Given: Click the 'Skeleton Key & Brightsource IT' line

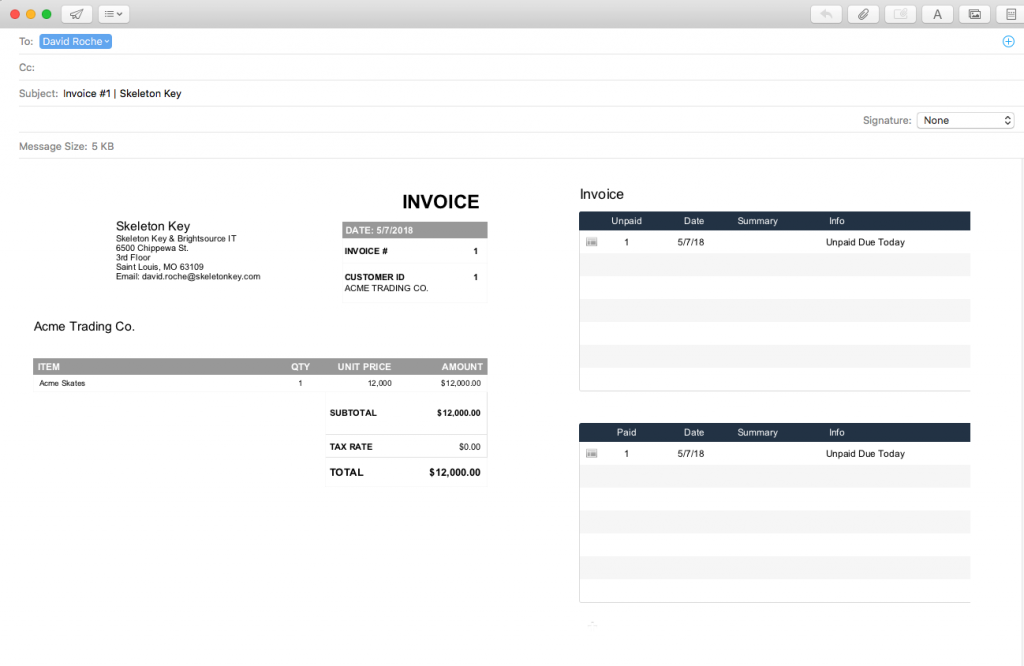Looking at the screenshot, I should 176,238.
